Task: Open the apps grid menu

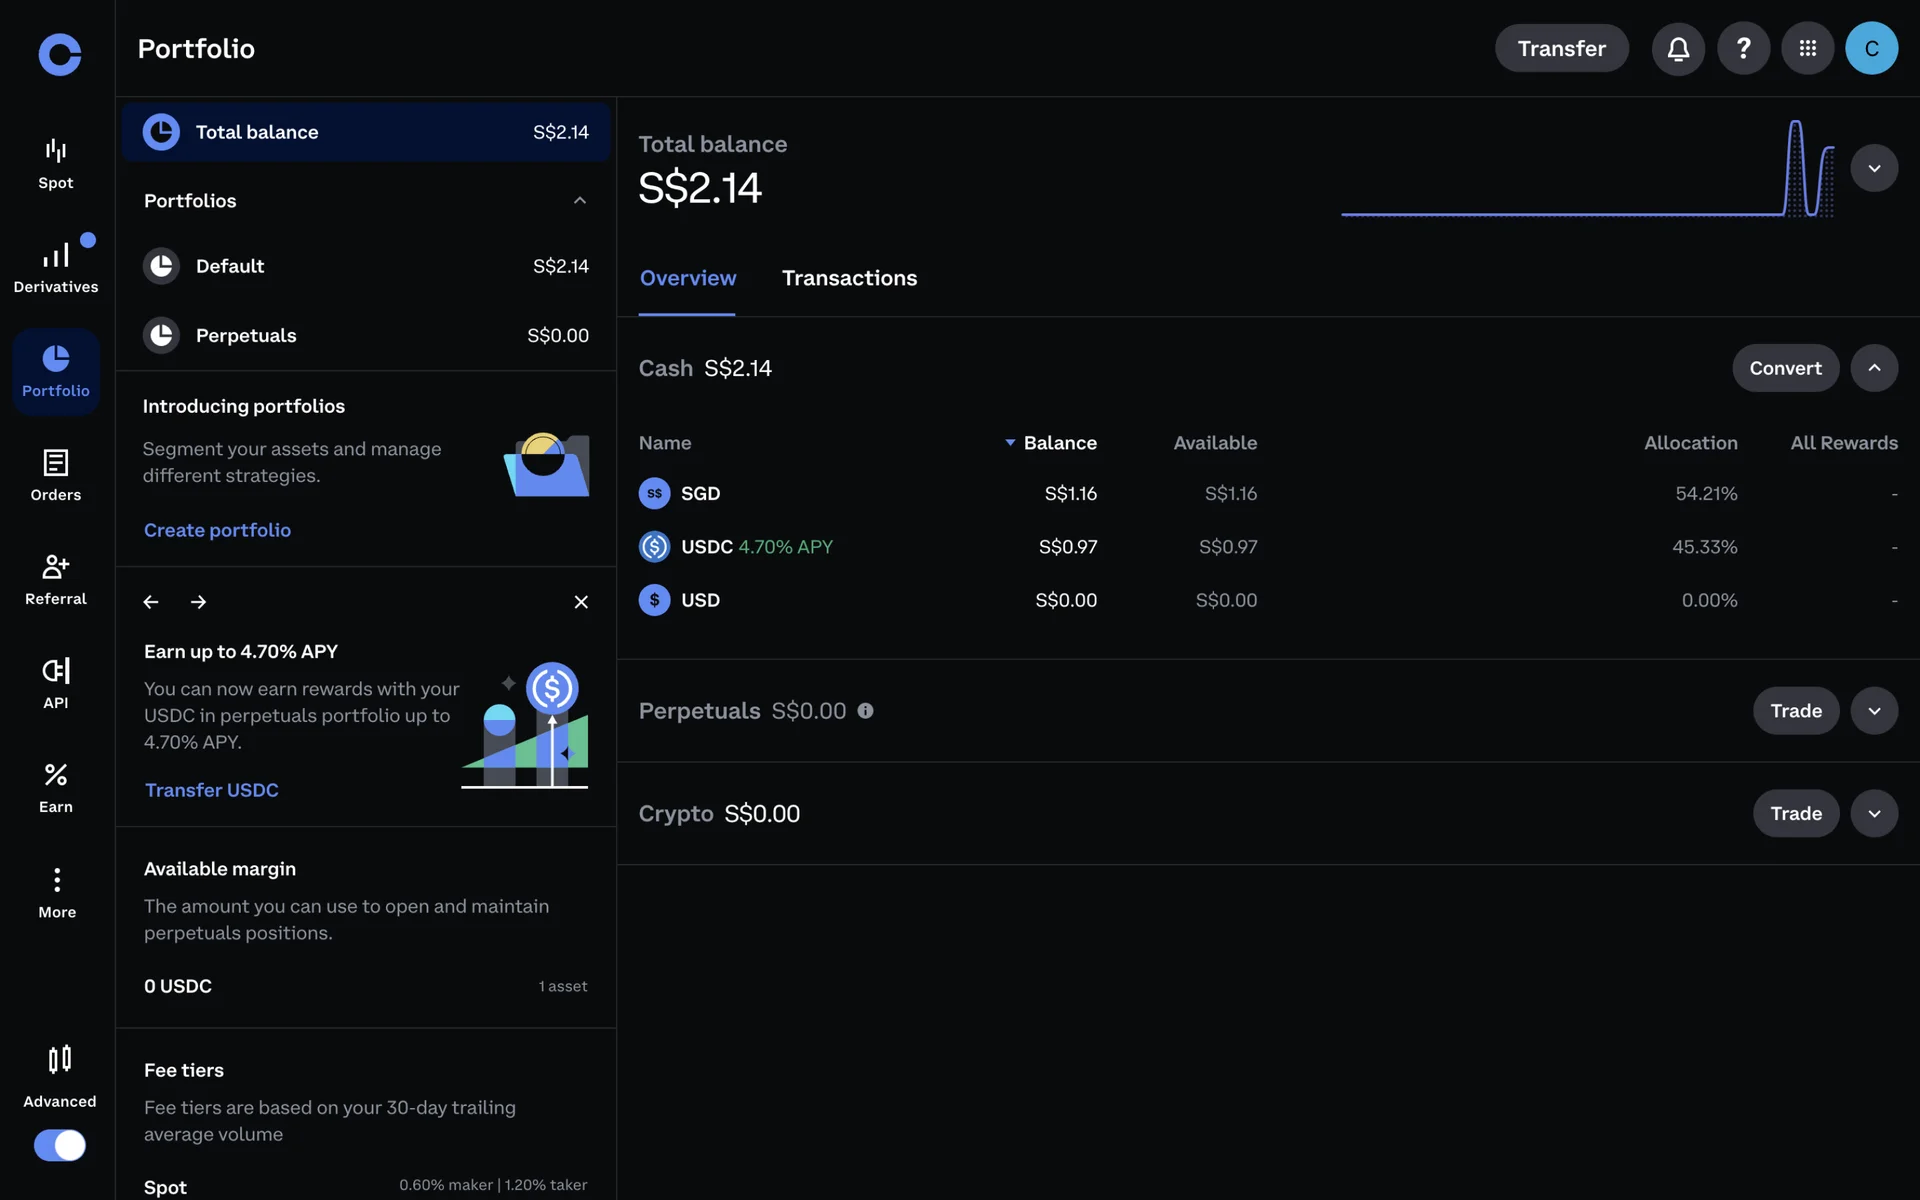Action: pyautogui.click(x=1807, y=48)
